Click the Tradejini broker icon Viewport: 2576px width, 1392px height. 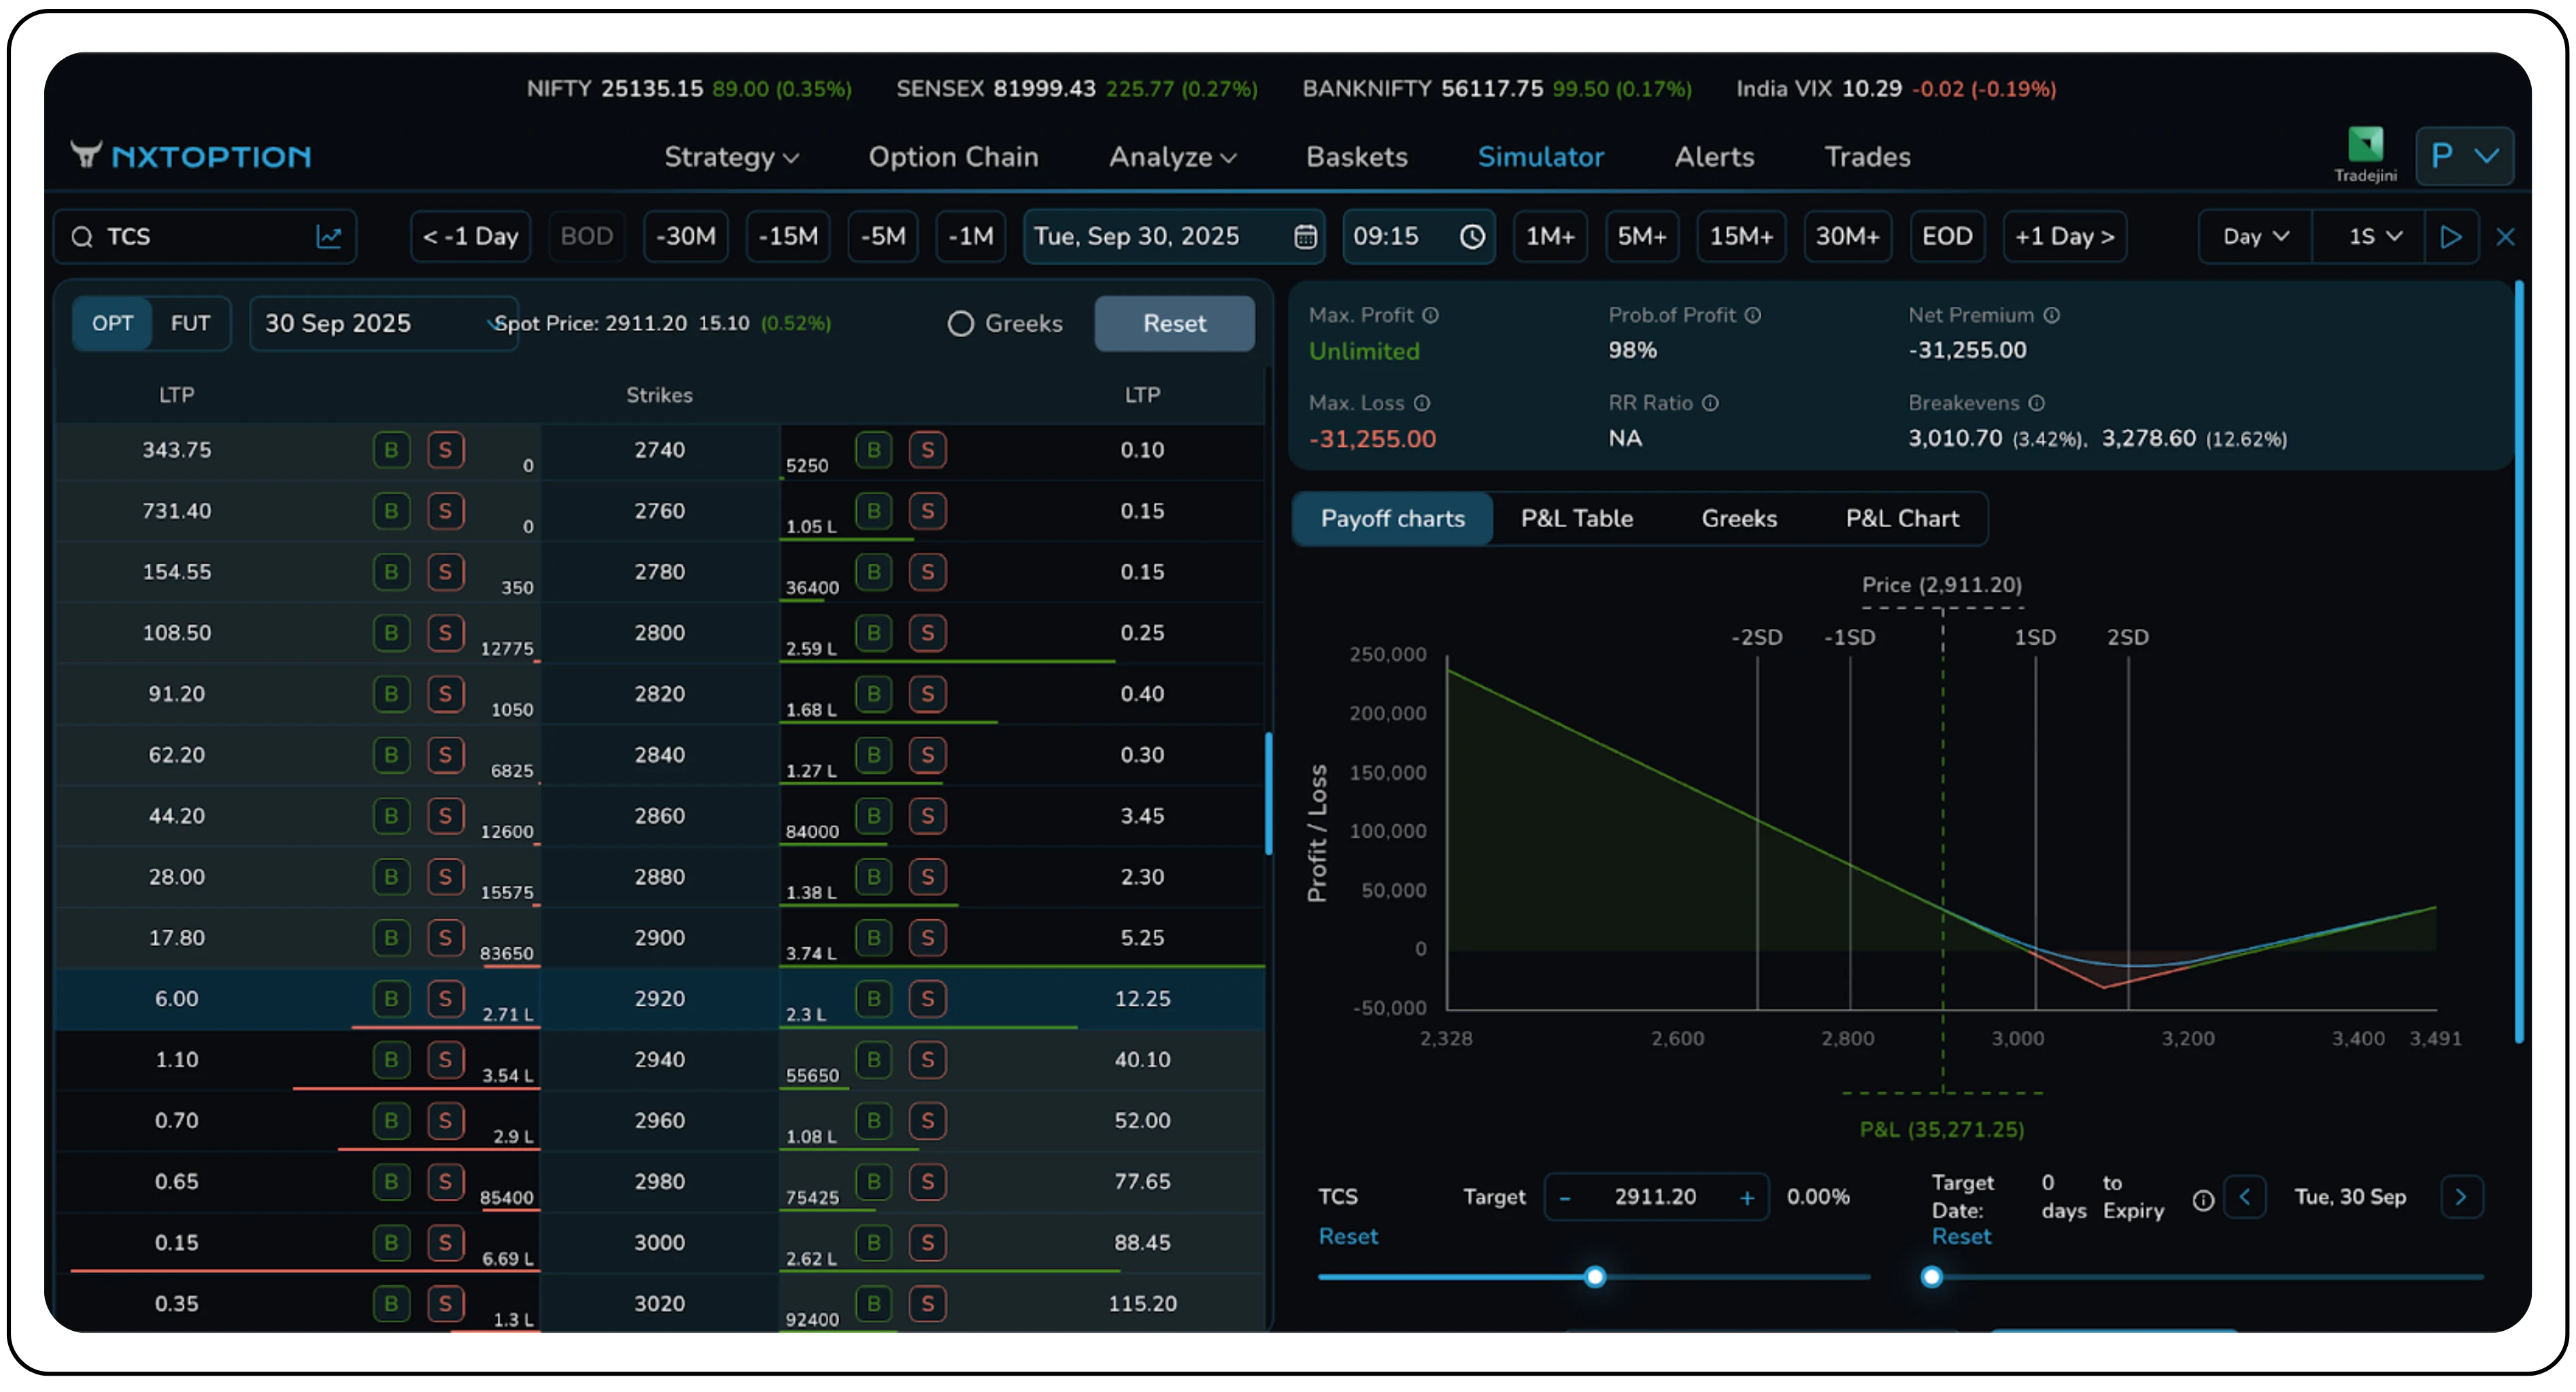(2365, 146)
